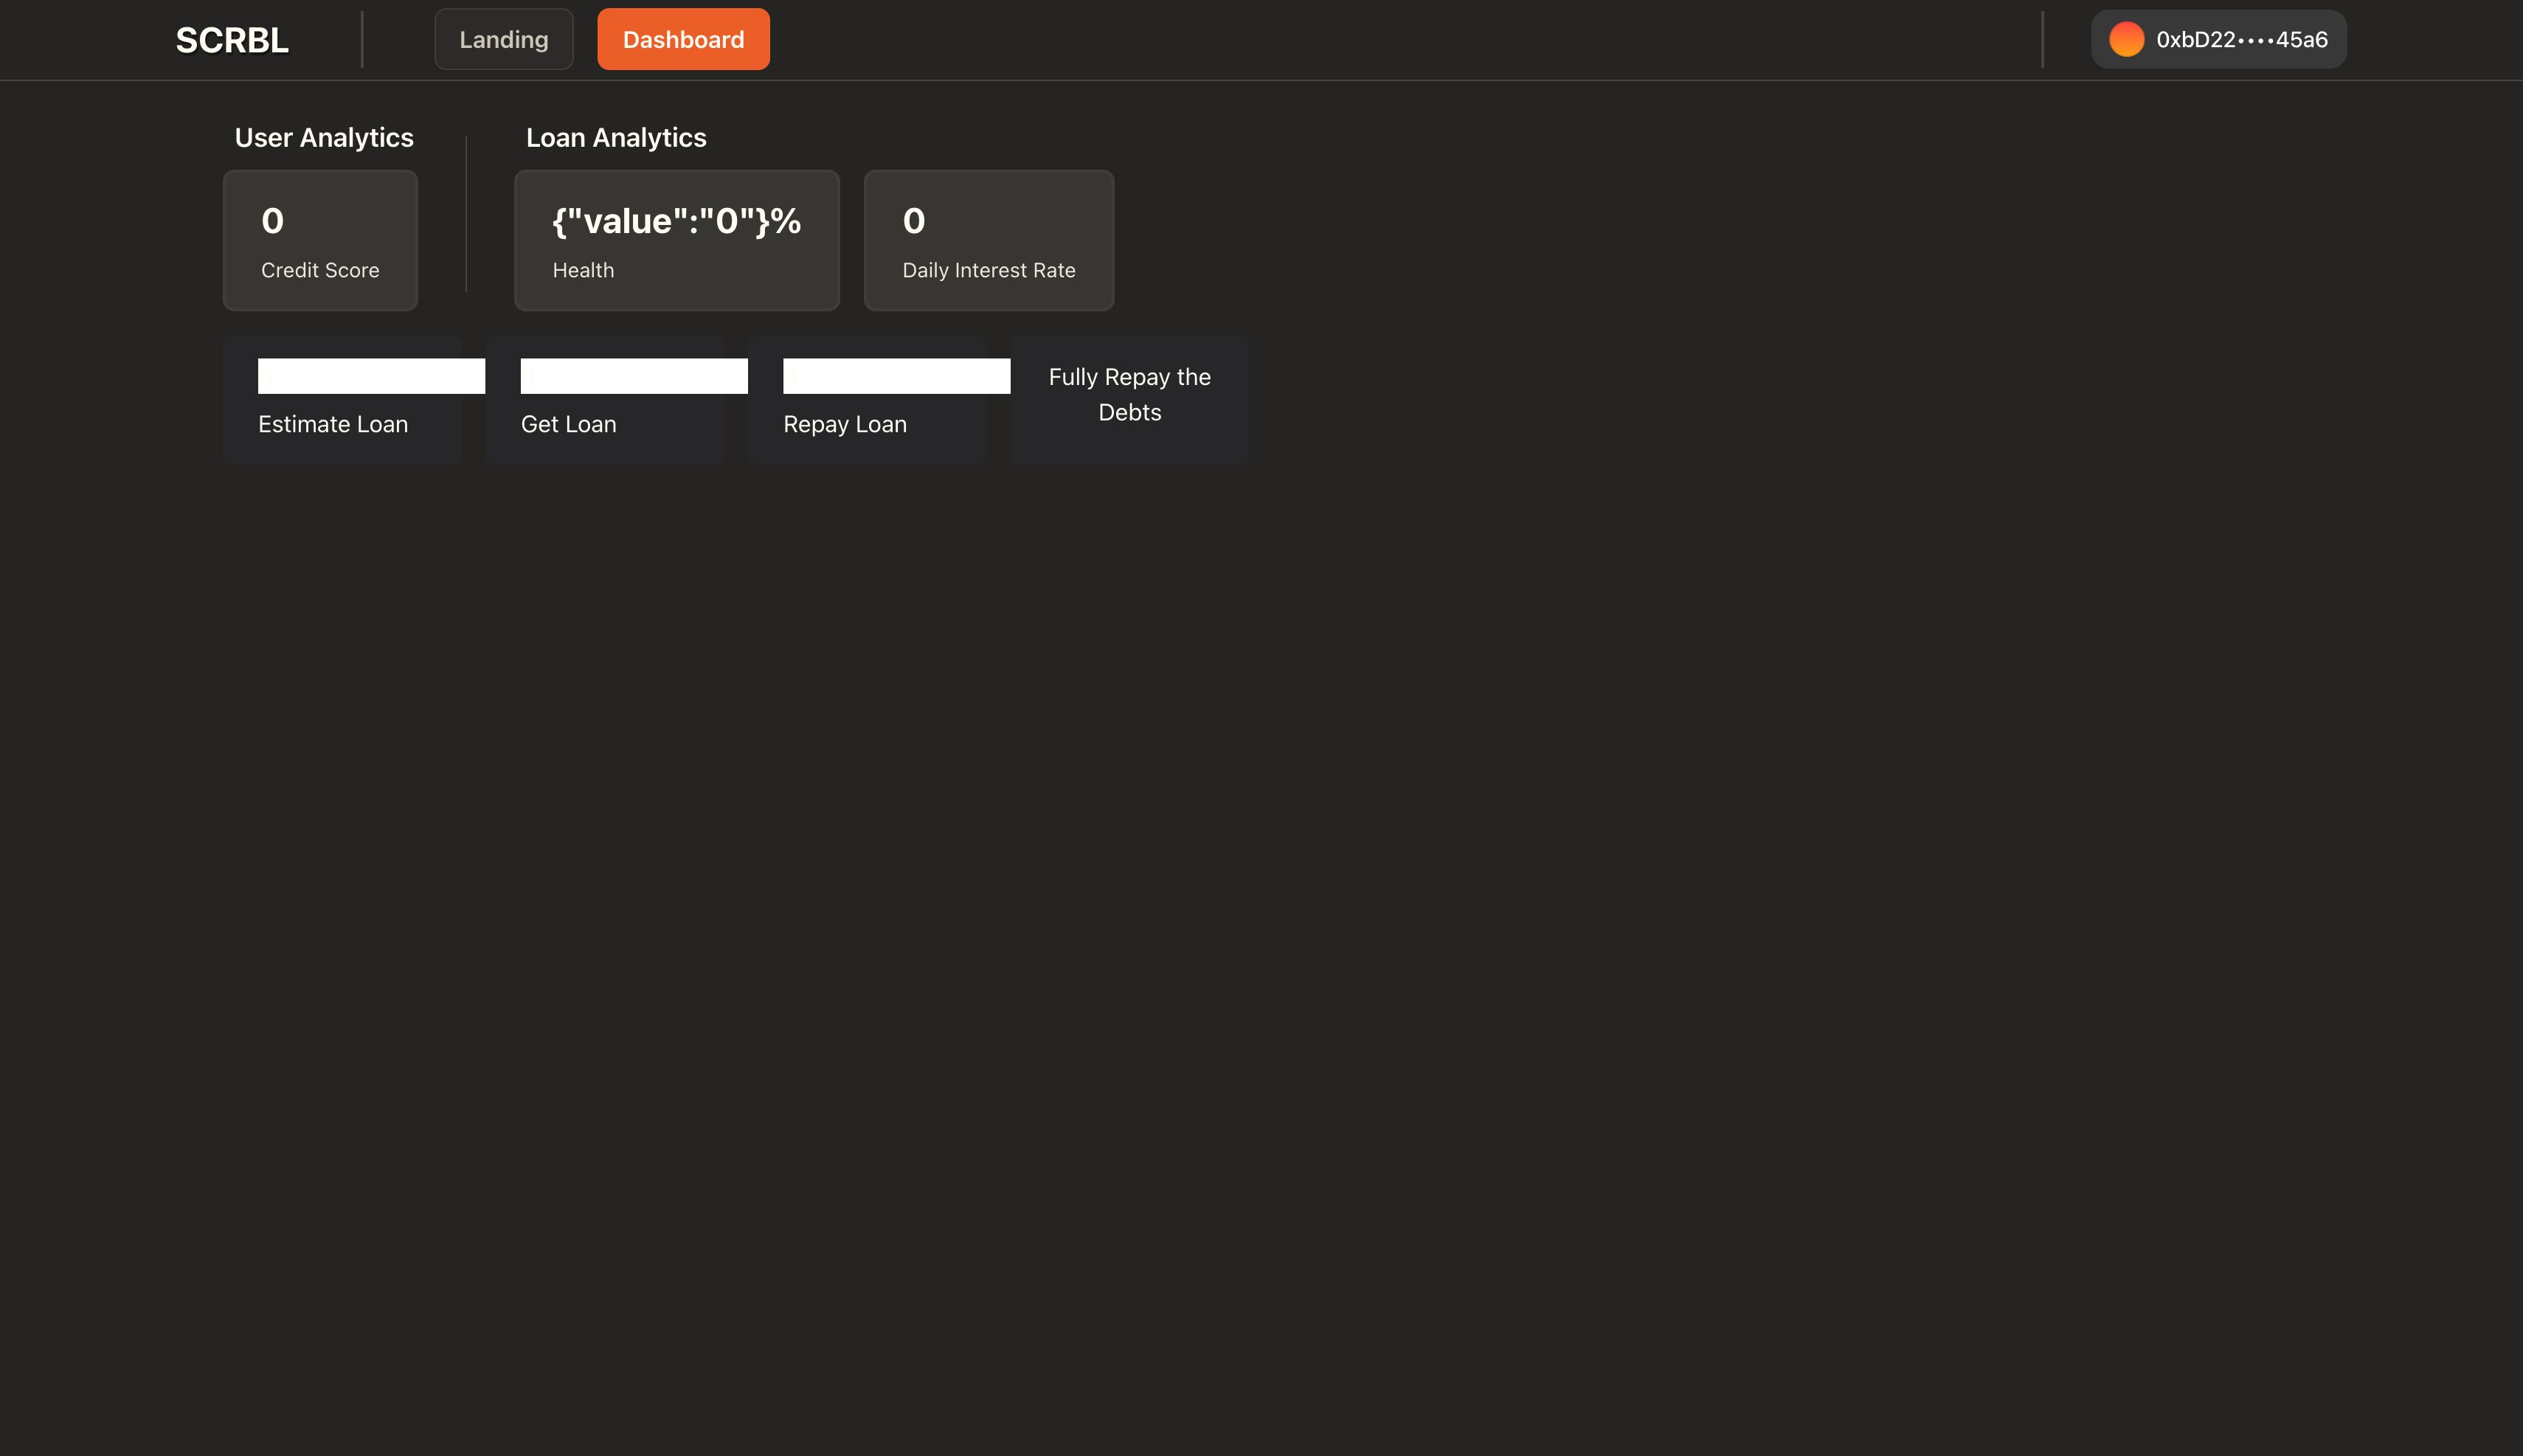The height and width of the screenshot is (1456, 2523).
Task: Click the orange wallet avatar icon
Action: (x=2126, y=38)
